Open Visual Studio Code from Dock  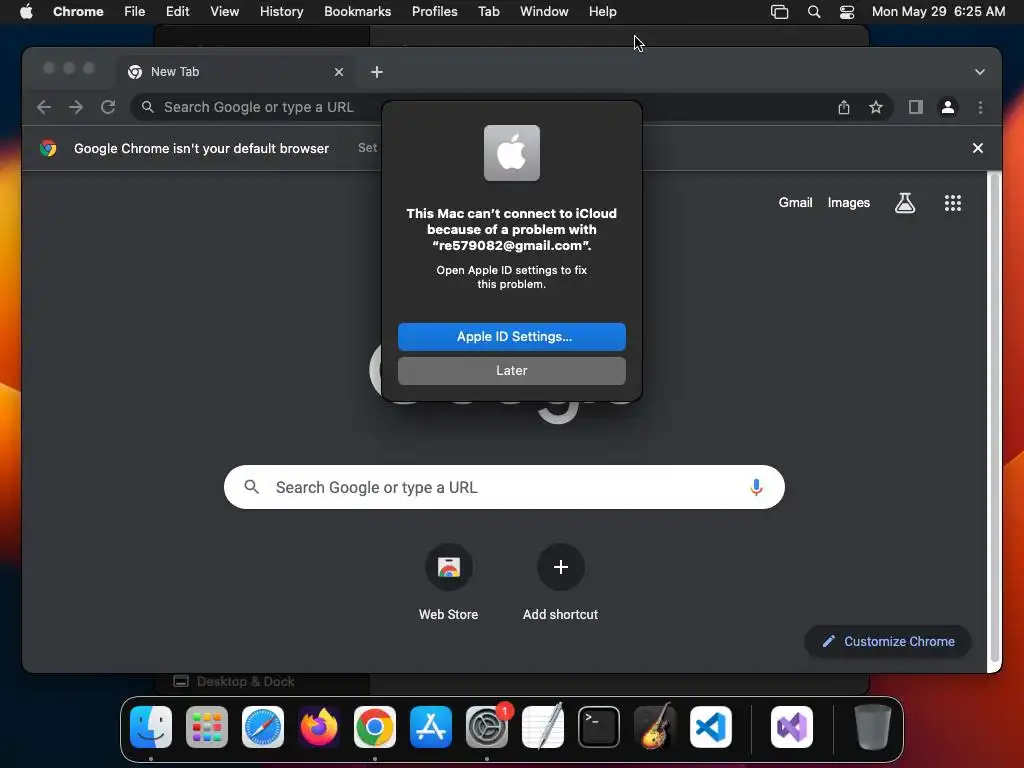(711, 727)
